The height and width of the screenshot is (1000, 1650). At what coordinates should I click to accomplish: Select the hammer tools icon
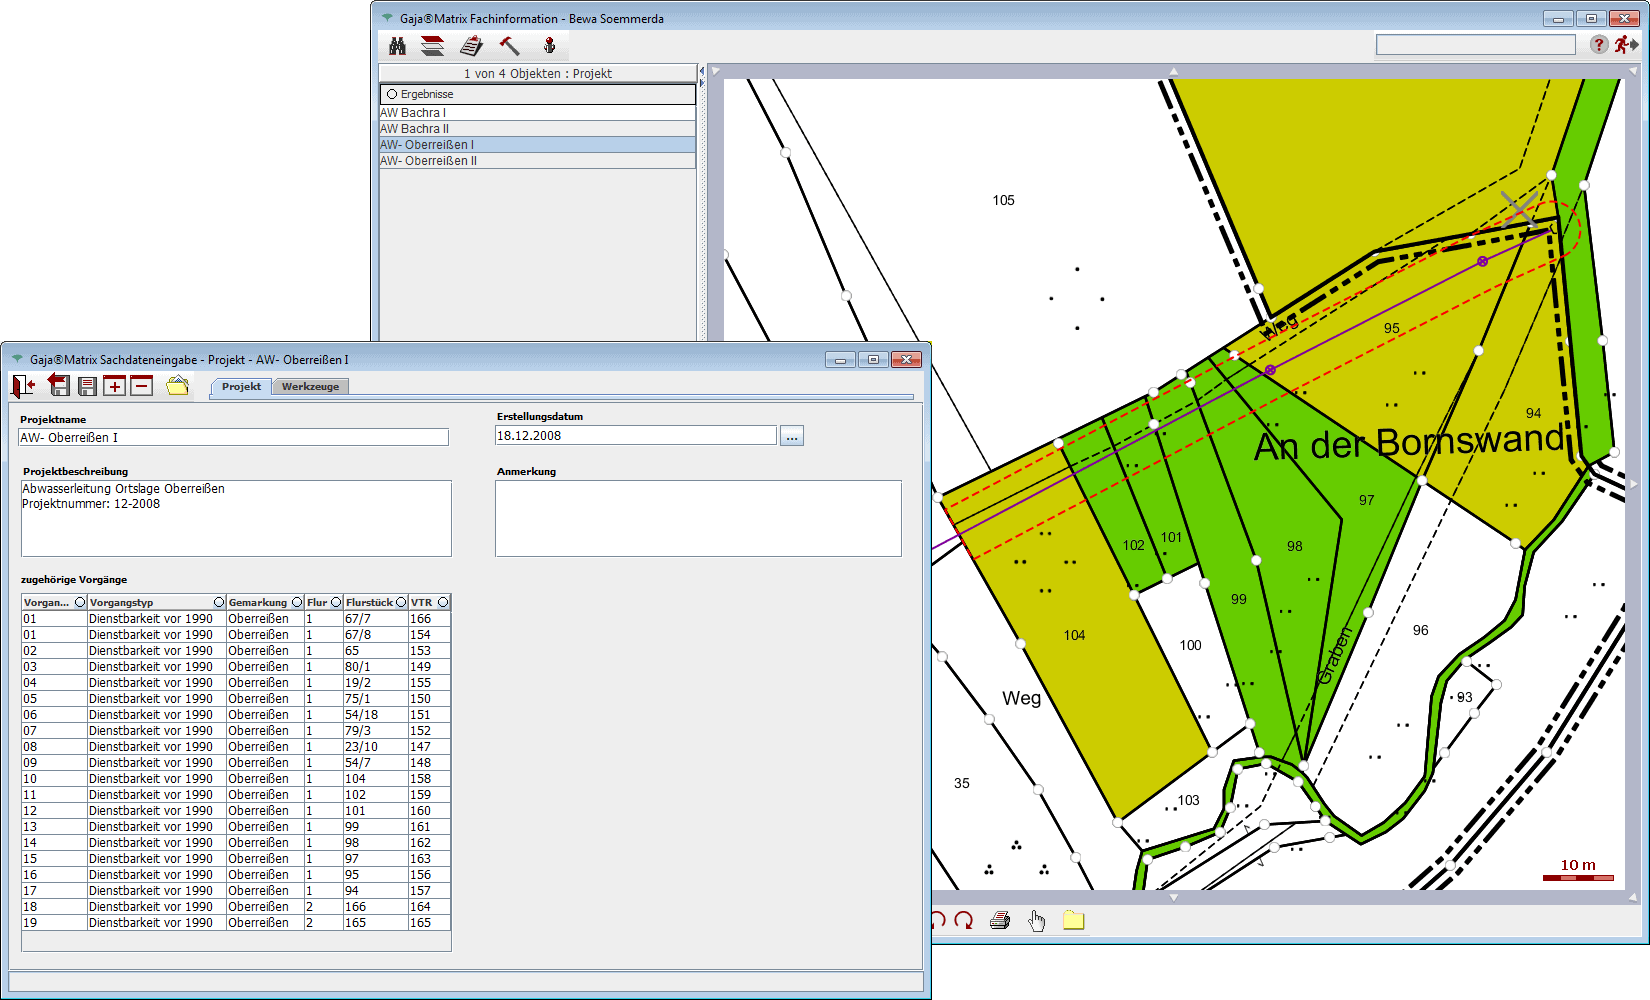[x=509, y=46]
